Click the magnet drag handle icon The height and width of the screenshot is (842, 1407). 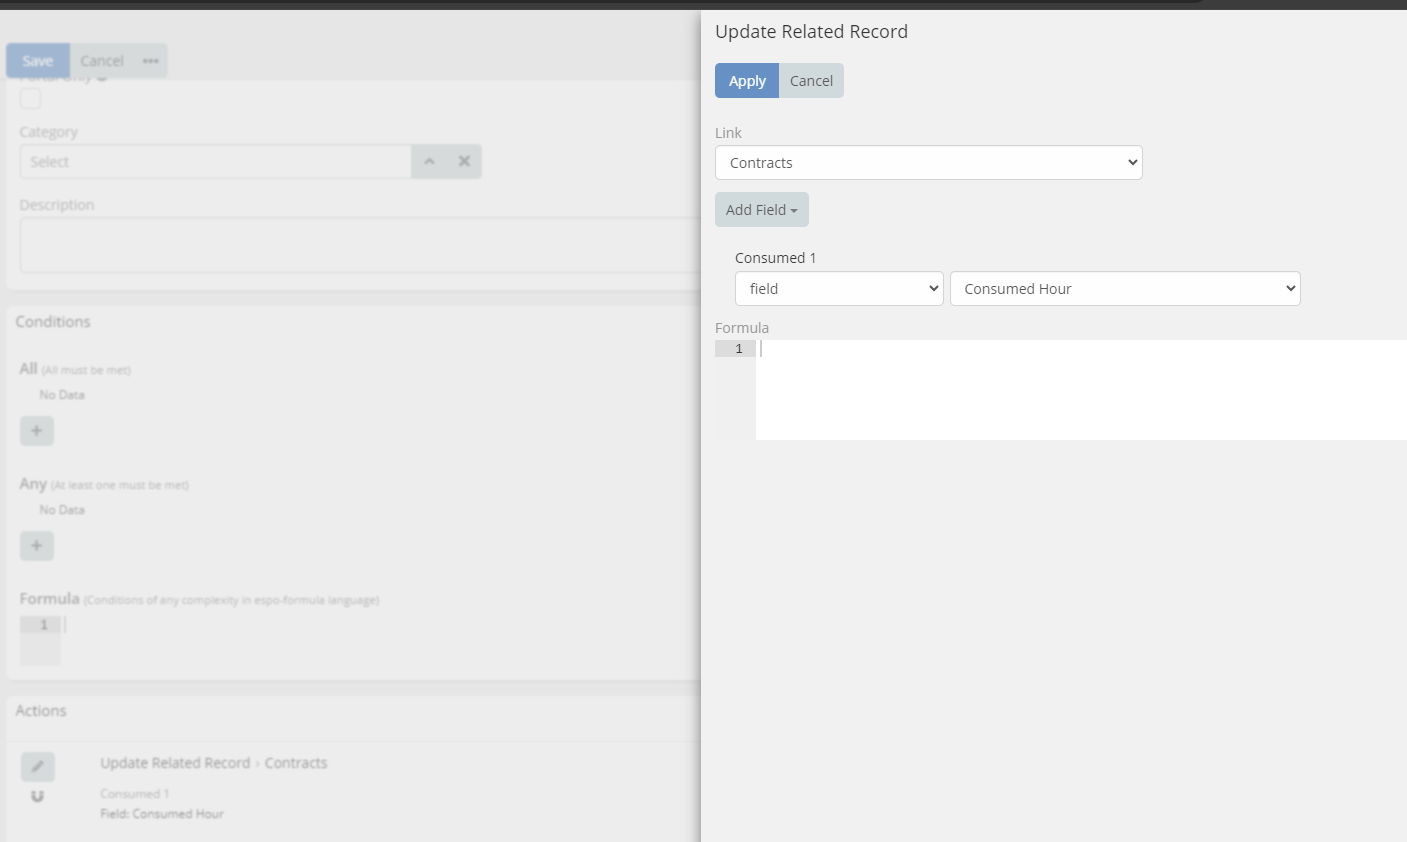[37, 796]
